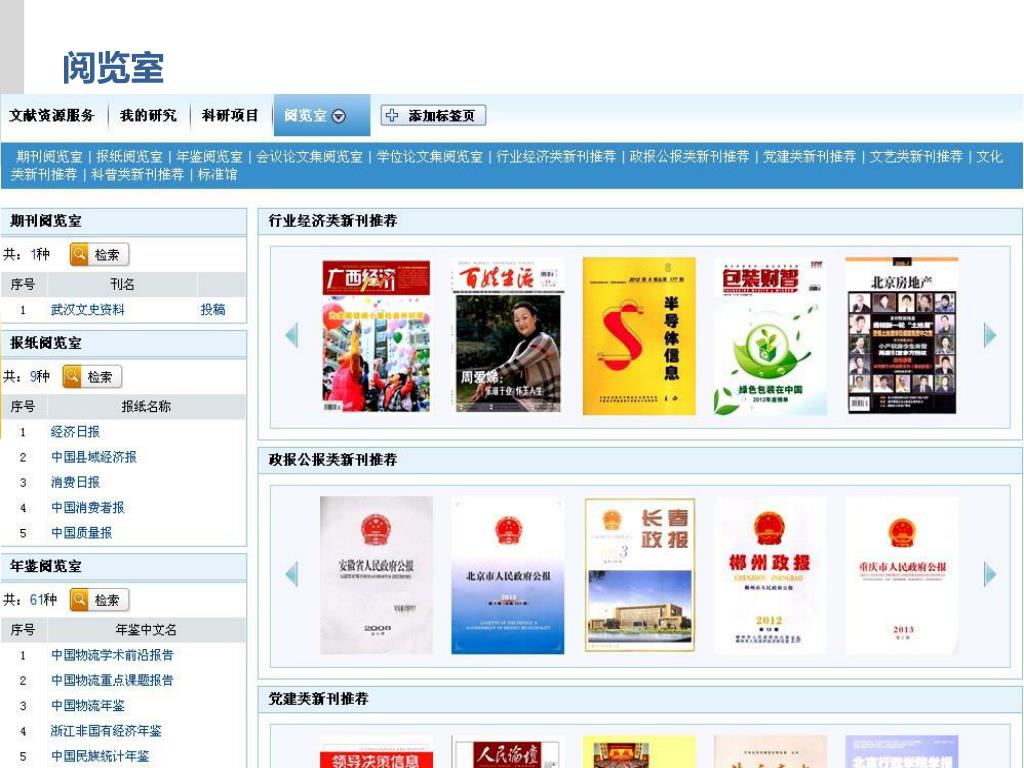
Task: Open newspaper 经济日报
Action: [75, 432]
